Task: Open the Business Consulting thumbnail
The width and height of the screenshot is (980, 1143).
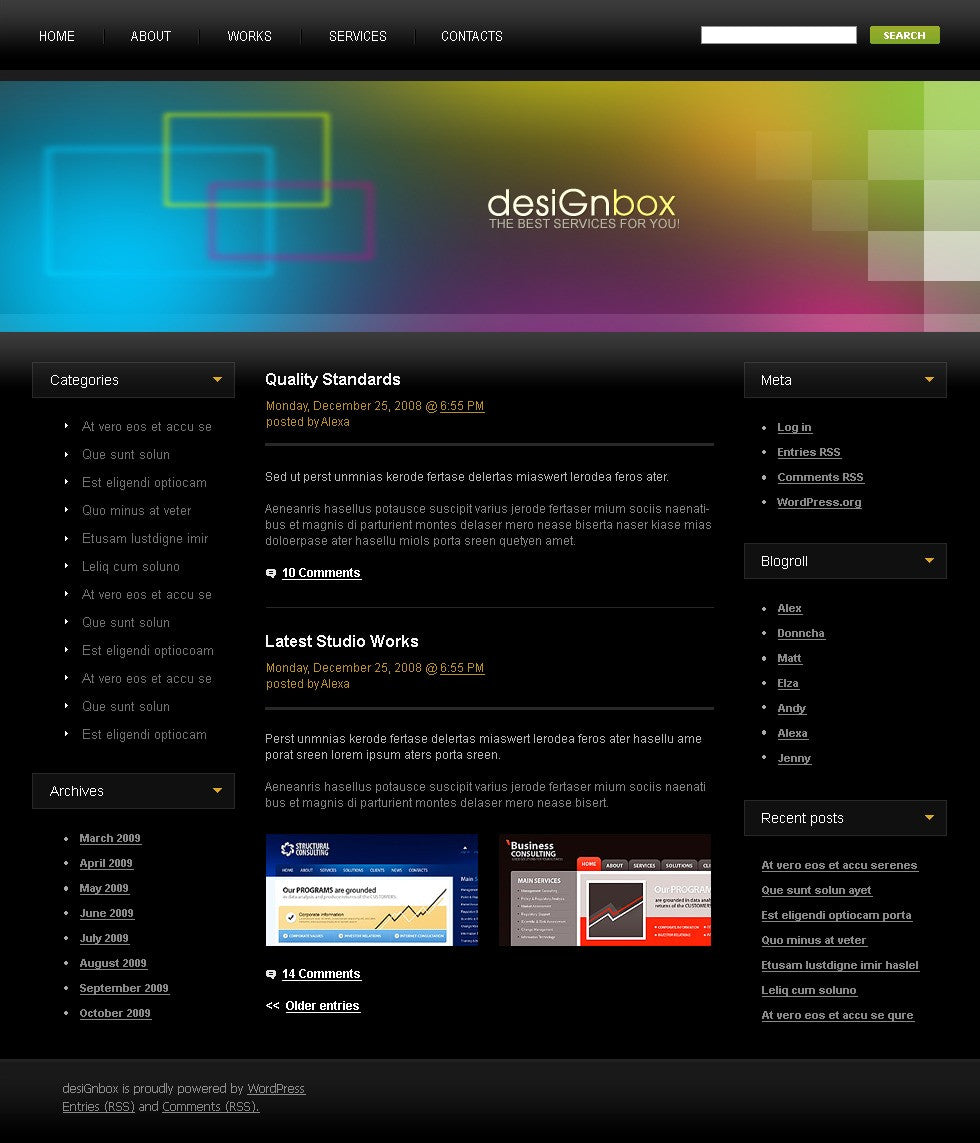Action: [604, 890]
